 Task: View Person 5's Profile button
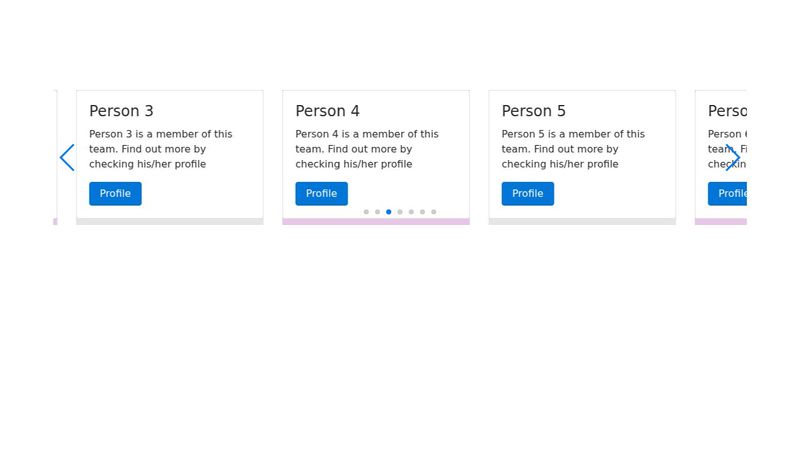(x=527, y=194)
